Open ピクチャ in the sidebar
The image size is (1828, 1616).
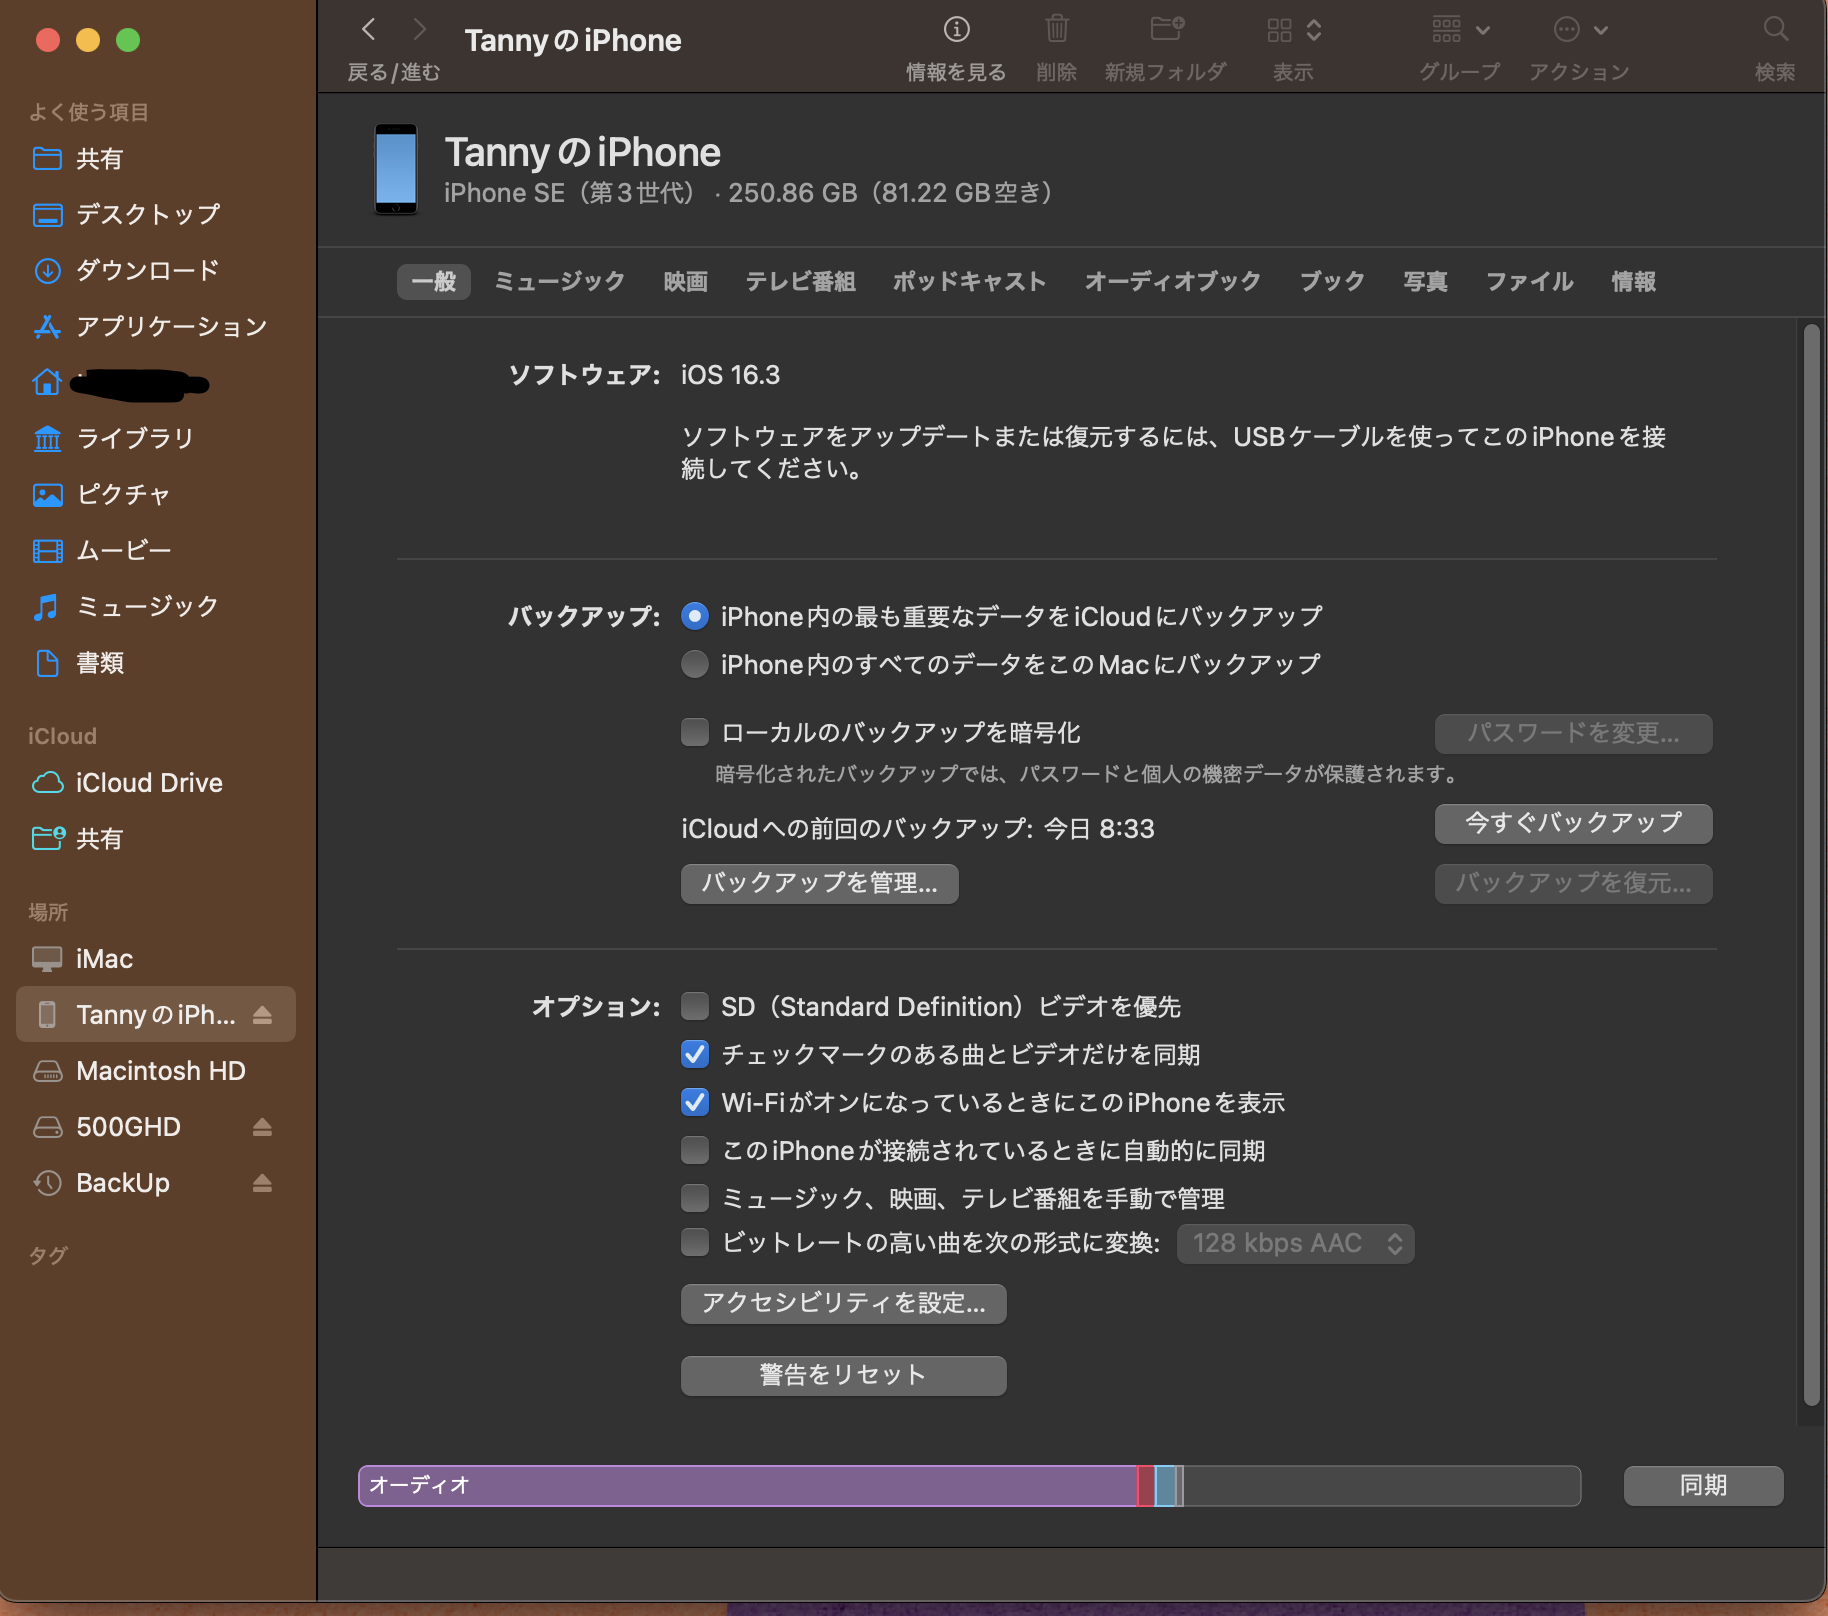[101, 495]
